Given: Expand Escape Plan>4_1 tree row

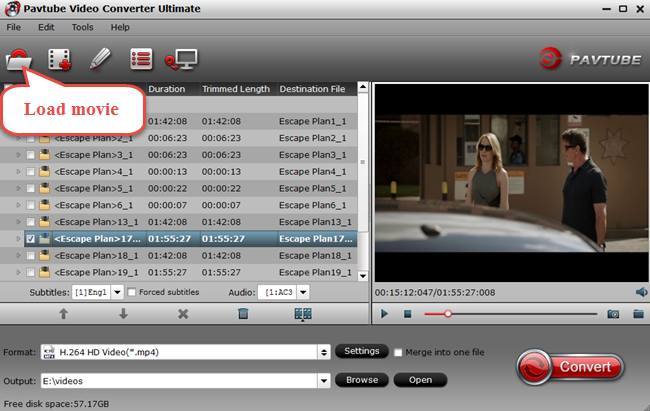Looking at the screenshot, I should pos(18,171).
